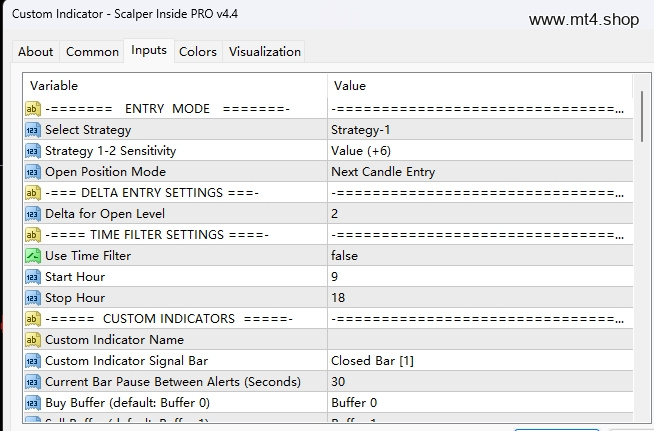Click the integer icon beside Strategy 1-2 Sensitivity

(x=33, y=151)
